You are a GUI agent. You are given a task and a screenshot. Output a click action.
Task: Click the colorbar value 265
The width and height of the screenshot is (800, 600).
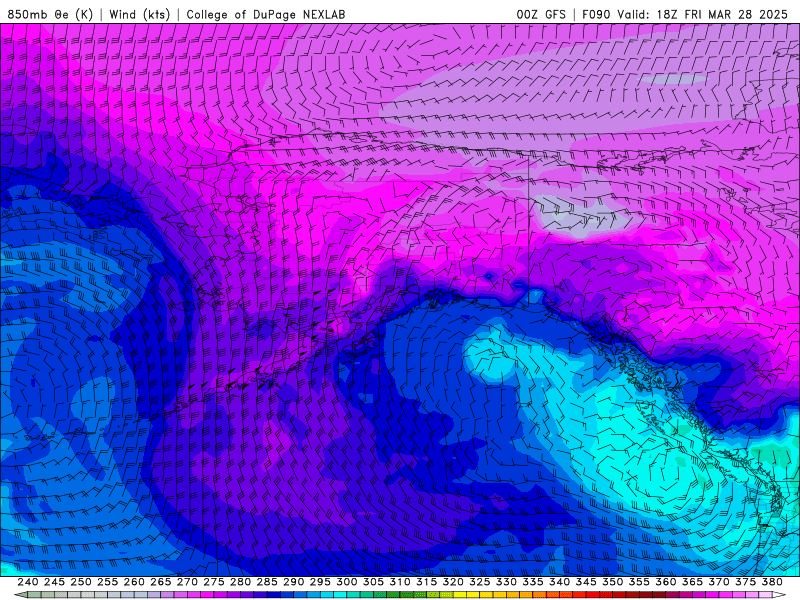(161, 582)
